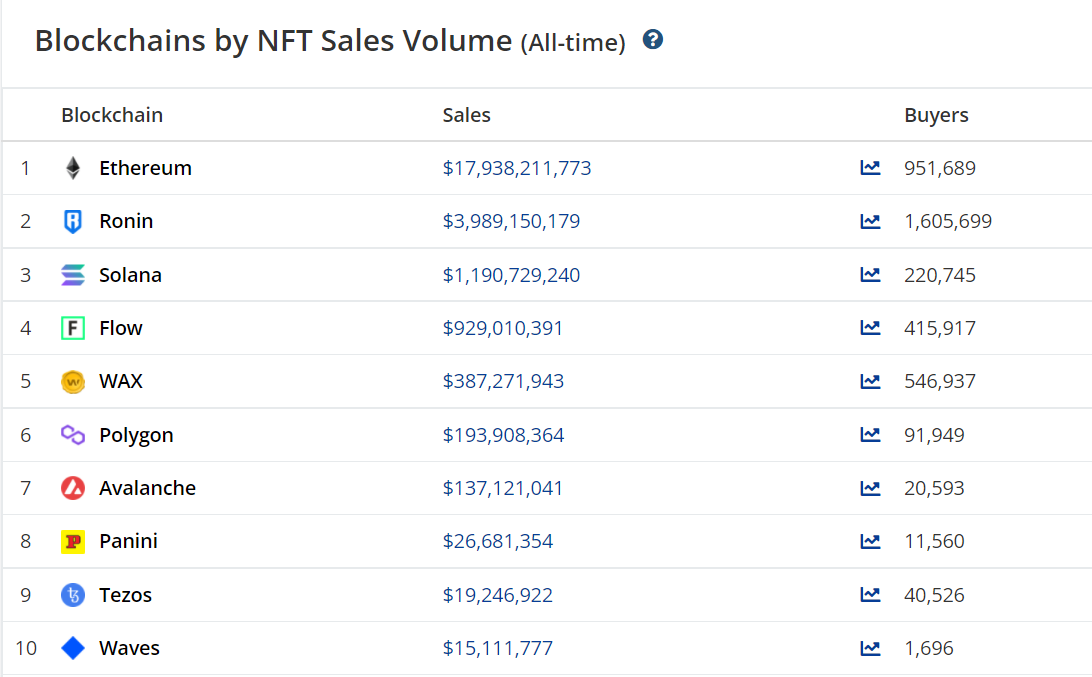The image size is (1092, 677).
Task: Select the Solana sales amount $1,190,729,240
Action: pos(511,275)
